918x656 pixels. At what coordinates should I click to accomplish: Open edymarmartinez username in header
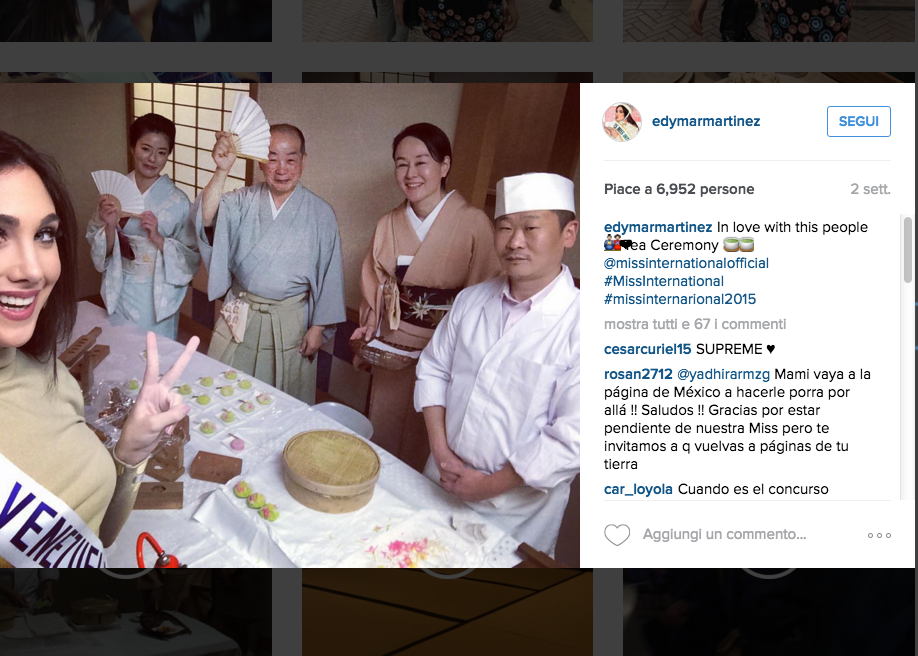[706, 121]
